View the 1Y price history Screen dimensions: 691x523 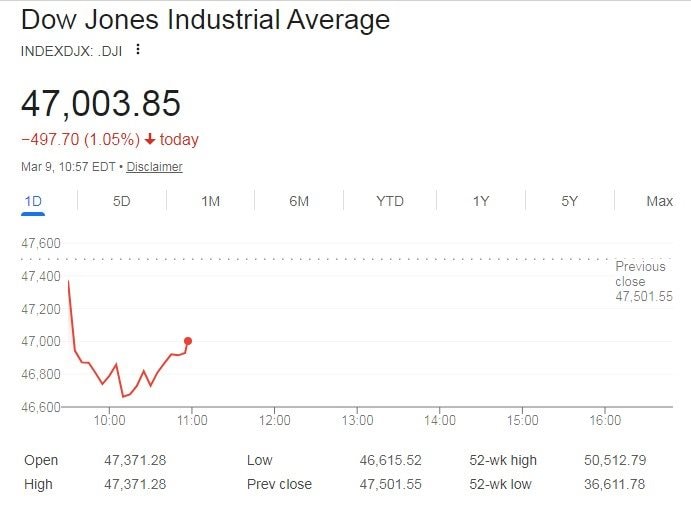point(481,201)
